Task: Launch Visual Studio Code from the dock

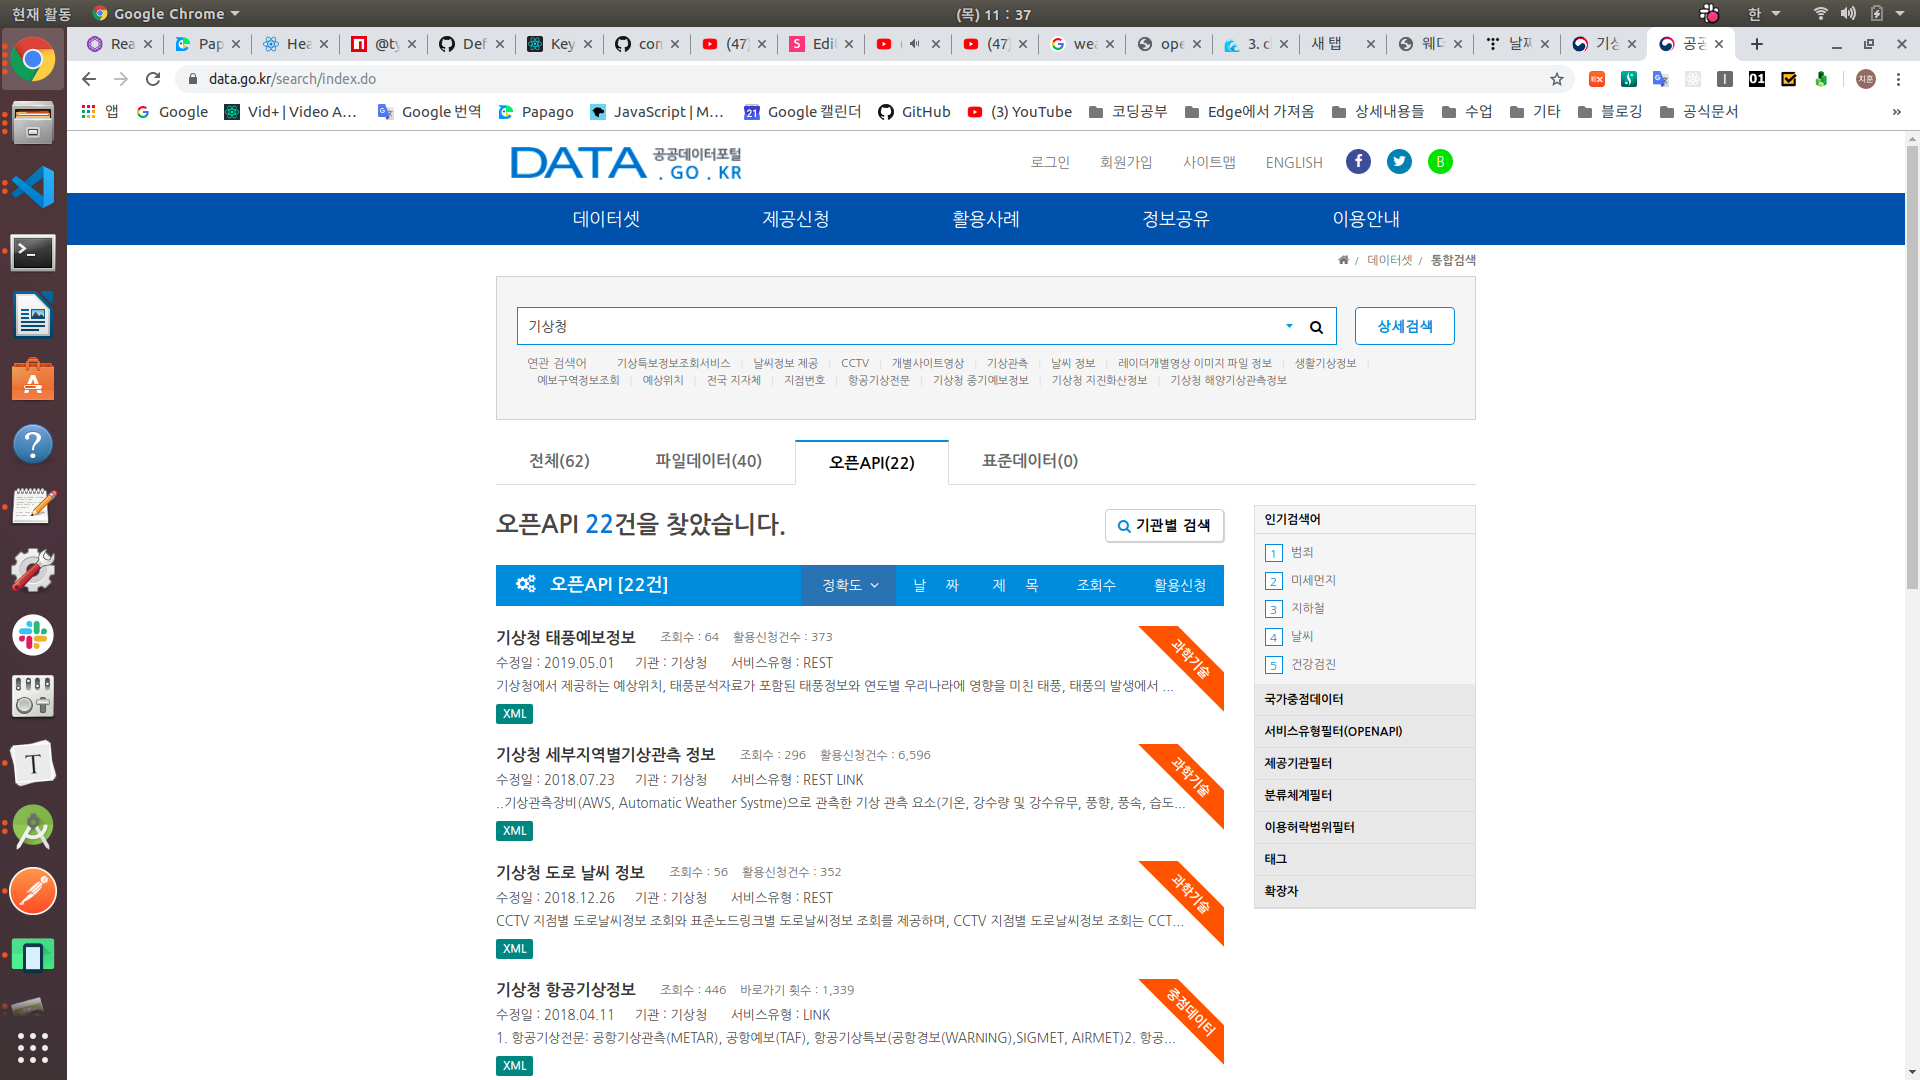Action: point(33,187)
